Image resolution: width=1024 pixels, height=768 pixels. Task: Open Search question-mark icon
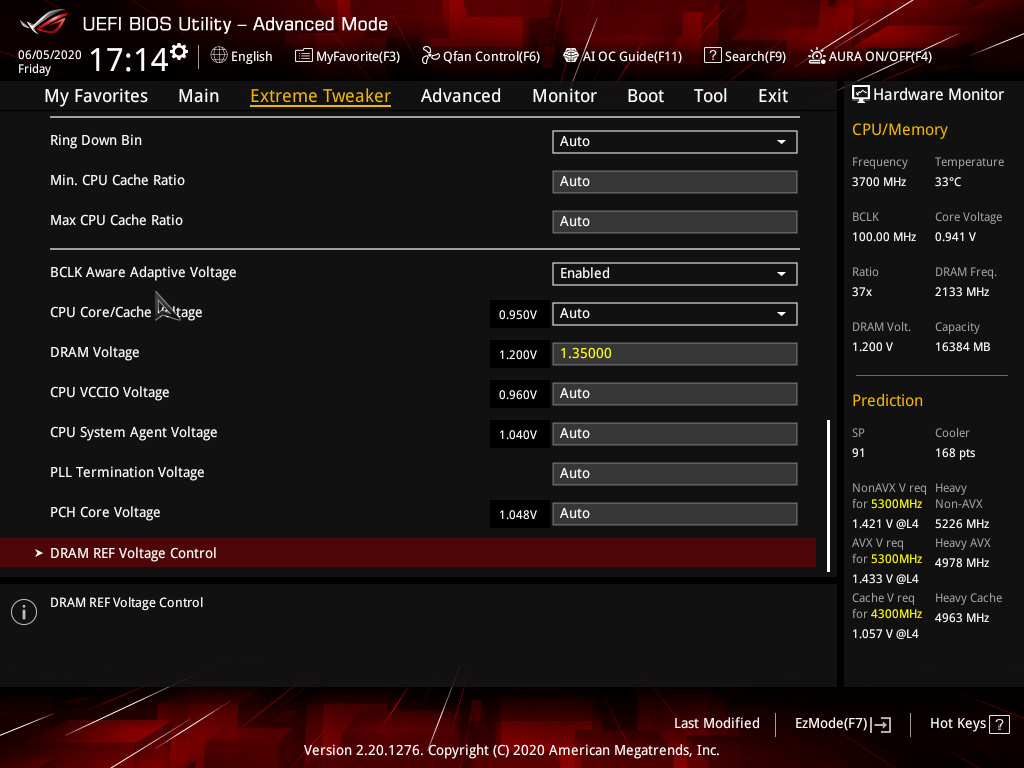(x=712, y=56)
